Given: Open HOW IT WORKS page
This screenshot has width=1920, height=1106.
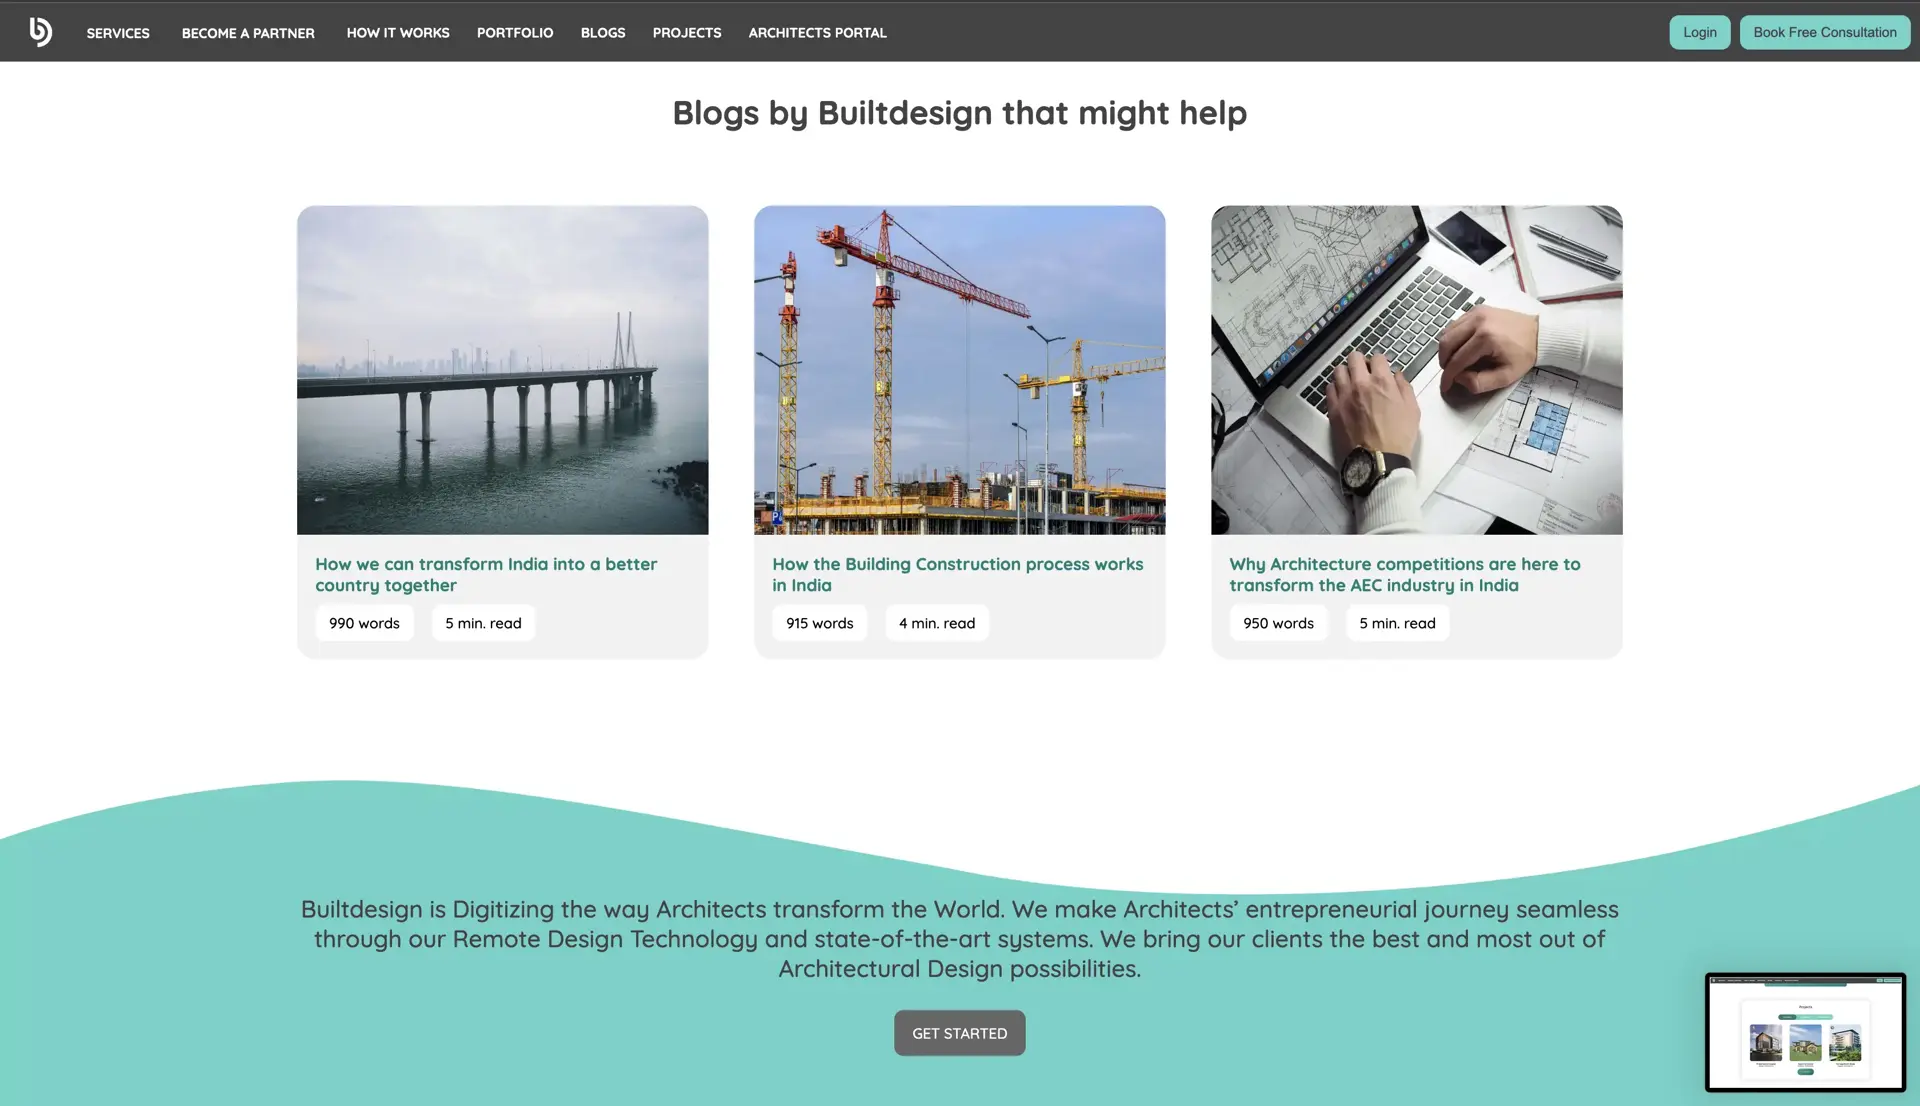Looking at the screenshot, I should [397, 32].
